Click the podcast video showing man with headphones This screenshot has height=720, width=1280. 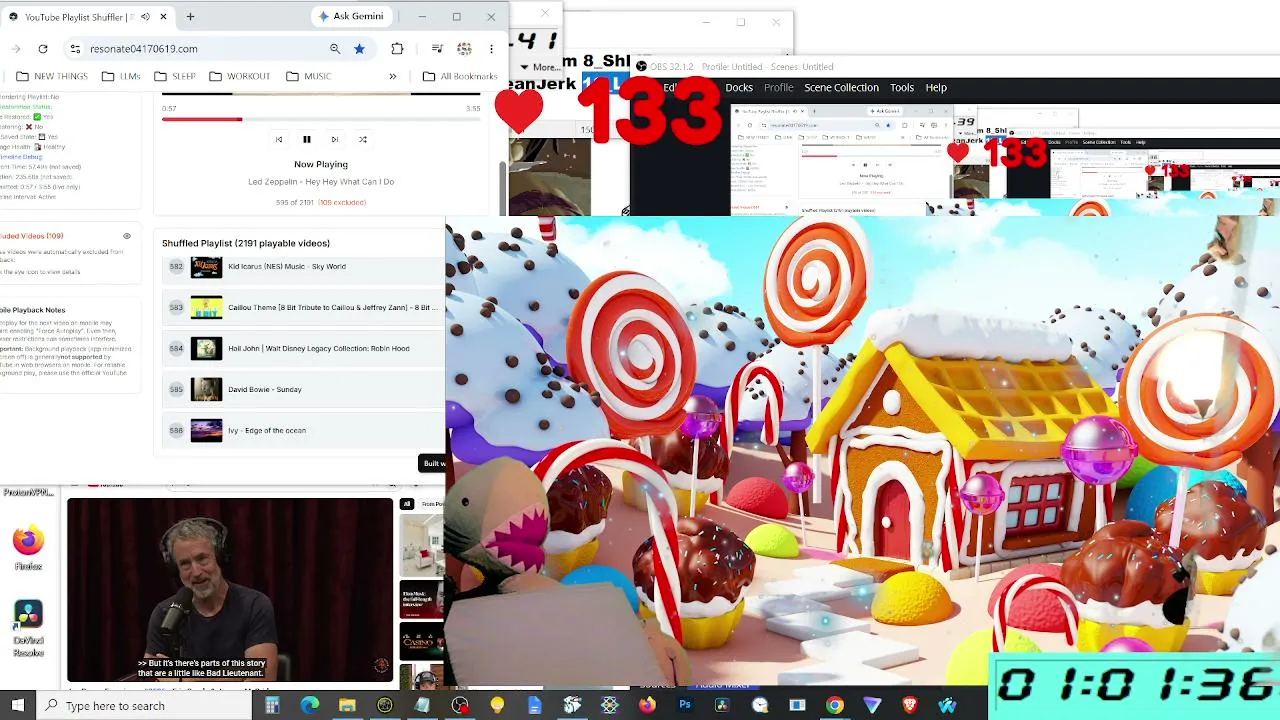click(x=230, y=590)
